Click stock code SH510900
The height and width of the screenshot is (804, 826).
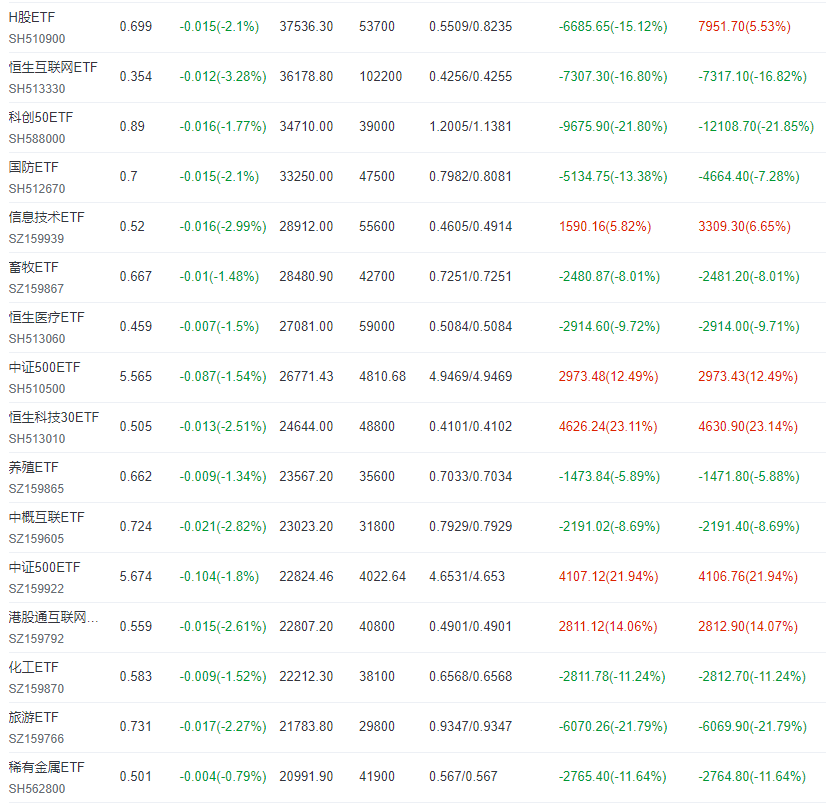click(x=37, y=39)
